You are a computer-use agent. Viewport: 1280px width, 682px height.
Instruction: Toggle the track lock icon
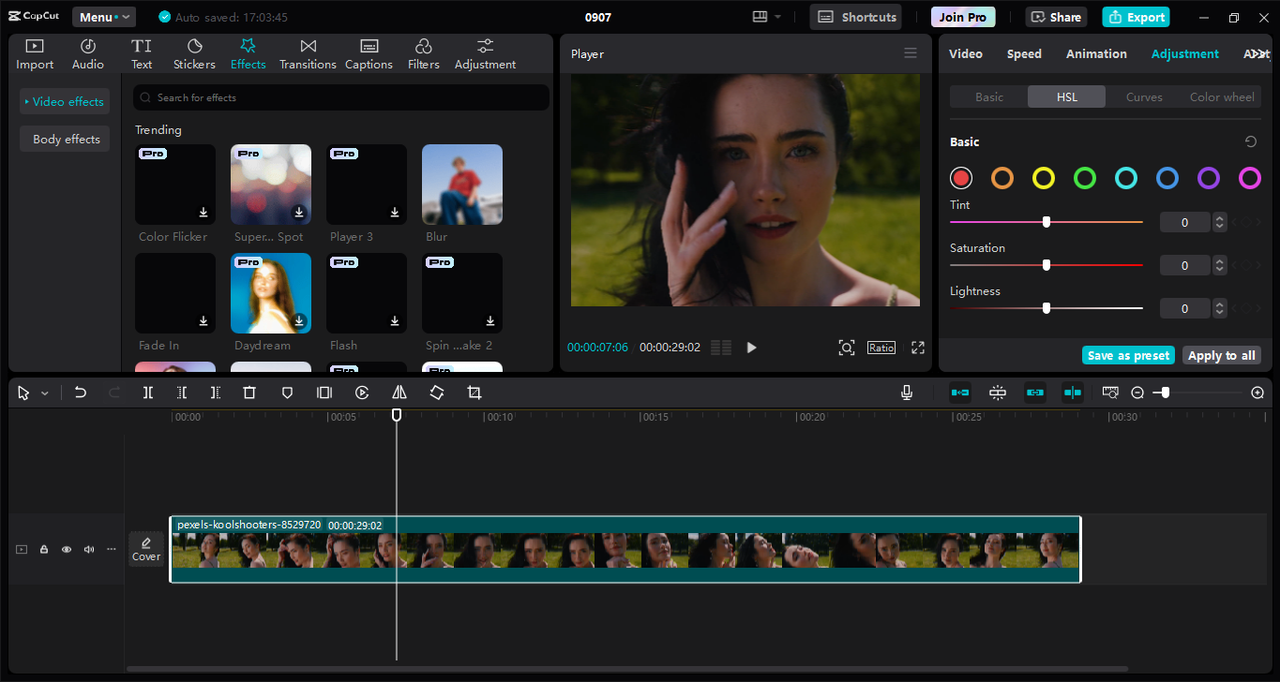[x=44, y=549]
